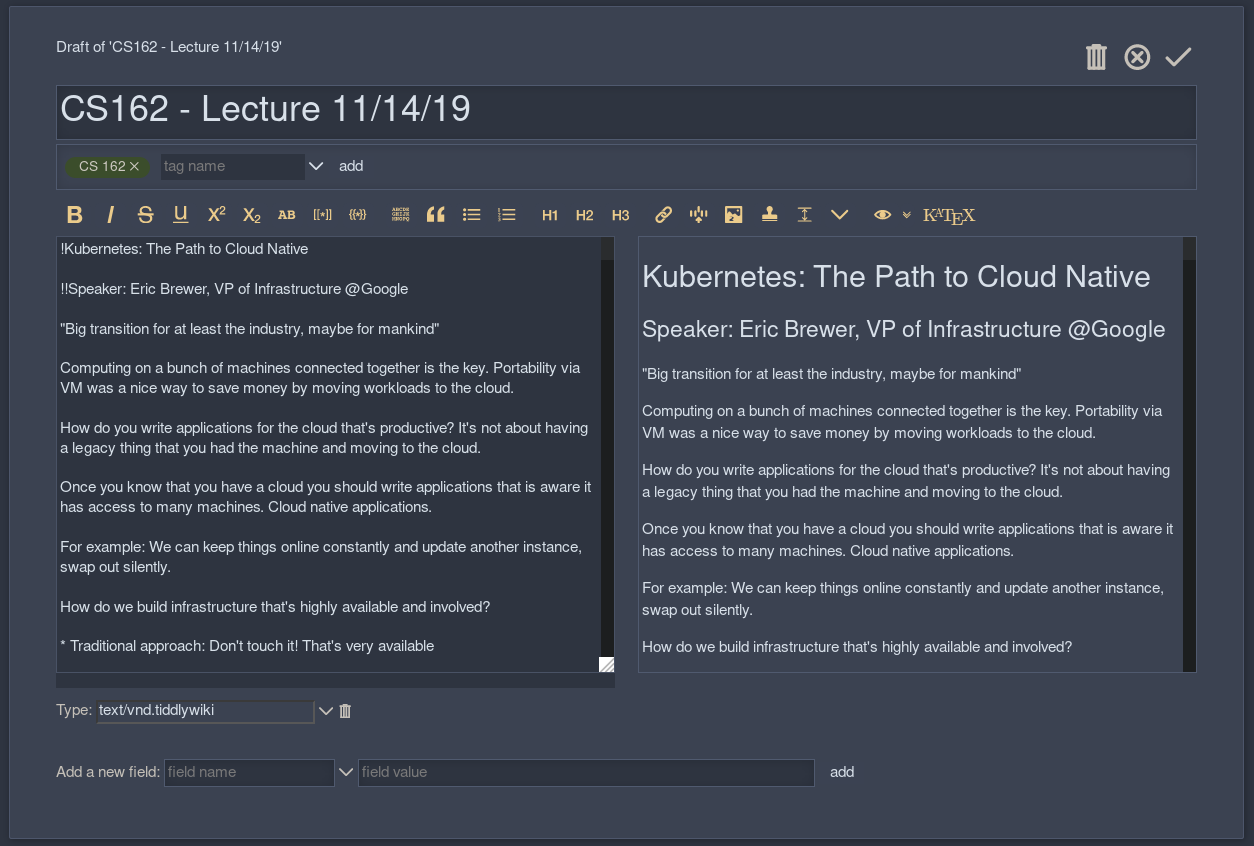Open the stamp snippets tool

click(x=769, y=214)
